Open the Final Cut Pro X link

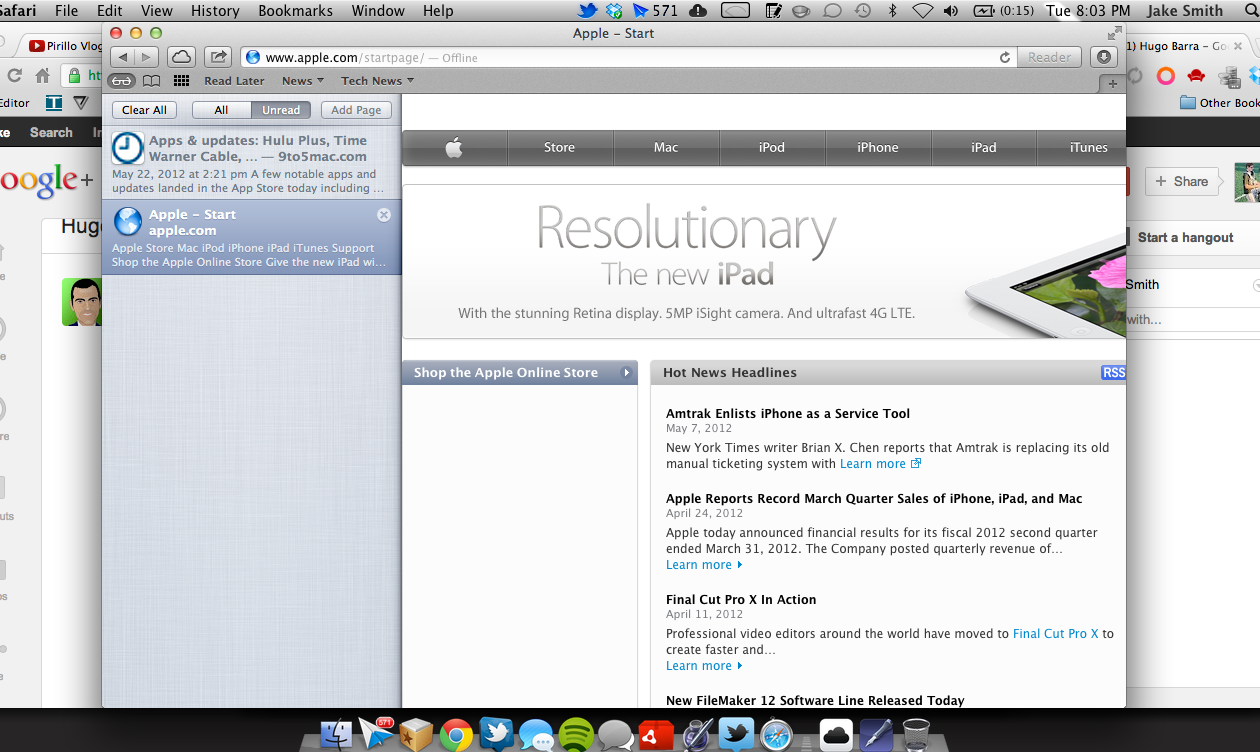[1055, 634]
